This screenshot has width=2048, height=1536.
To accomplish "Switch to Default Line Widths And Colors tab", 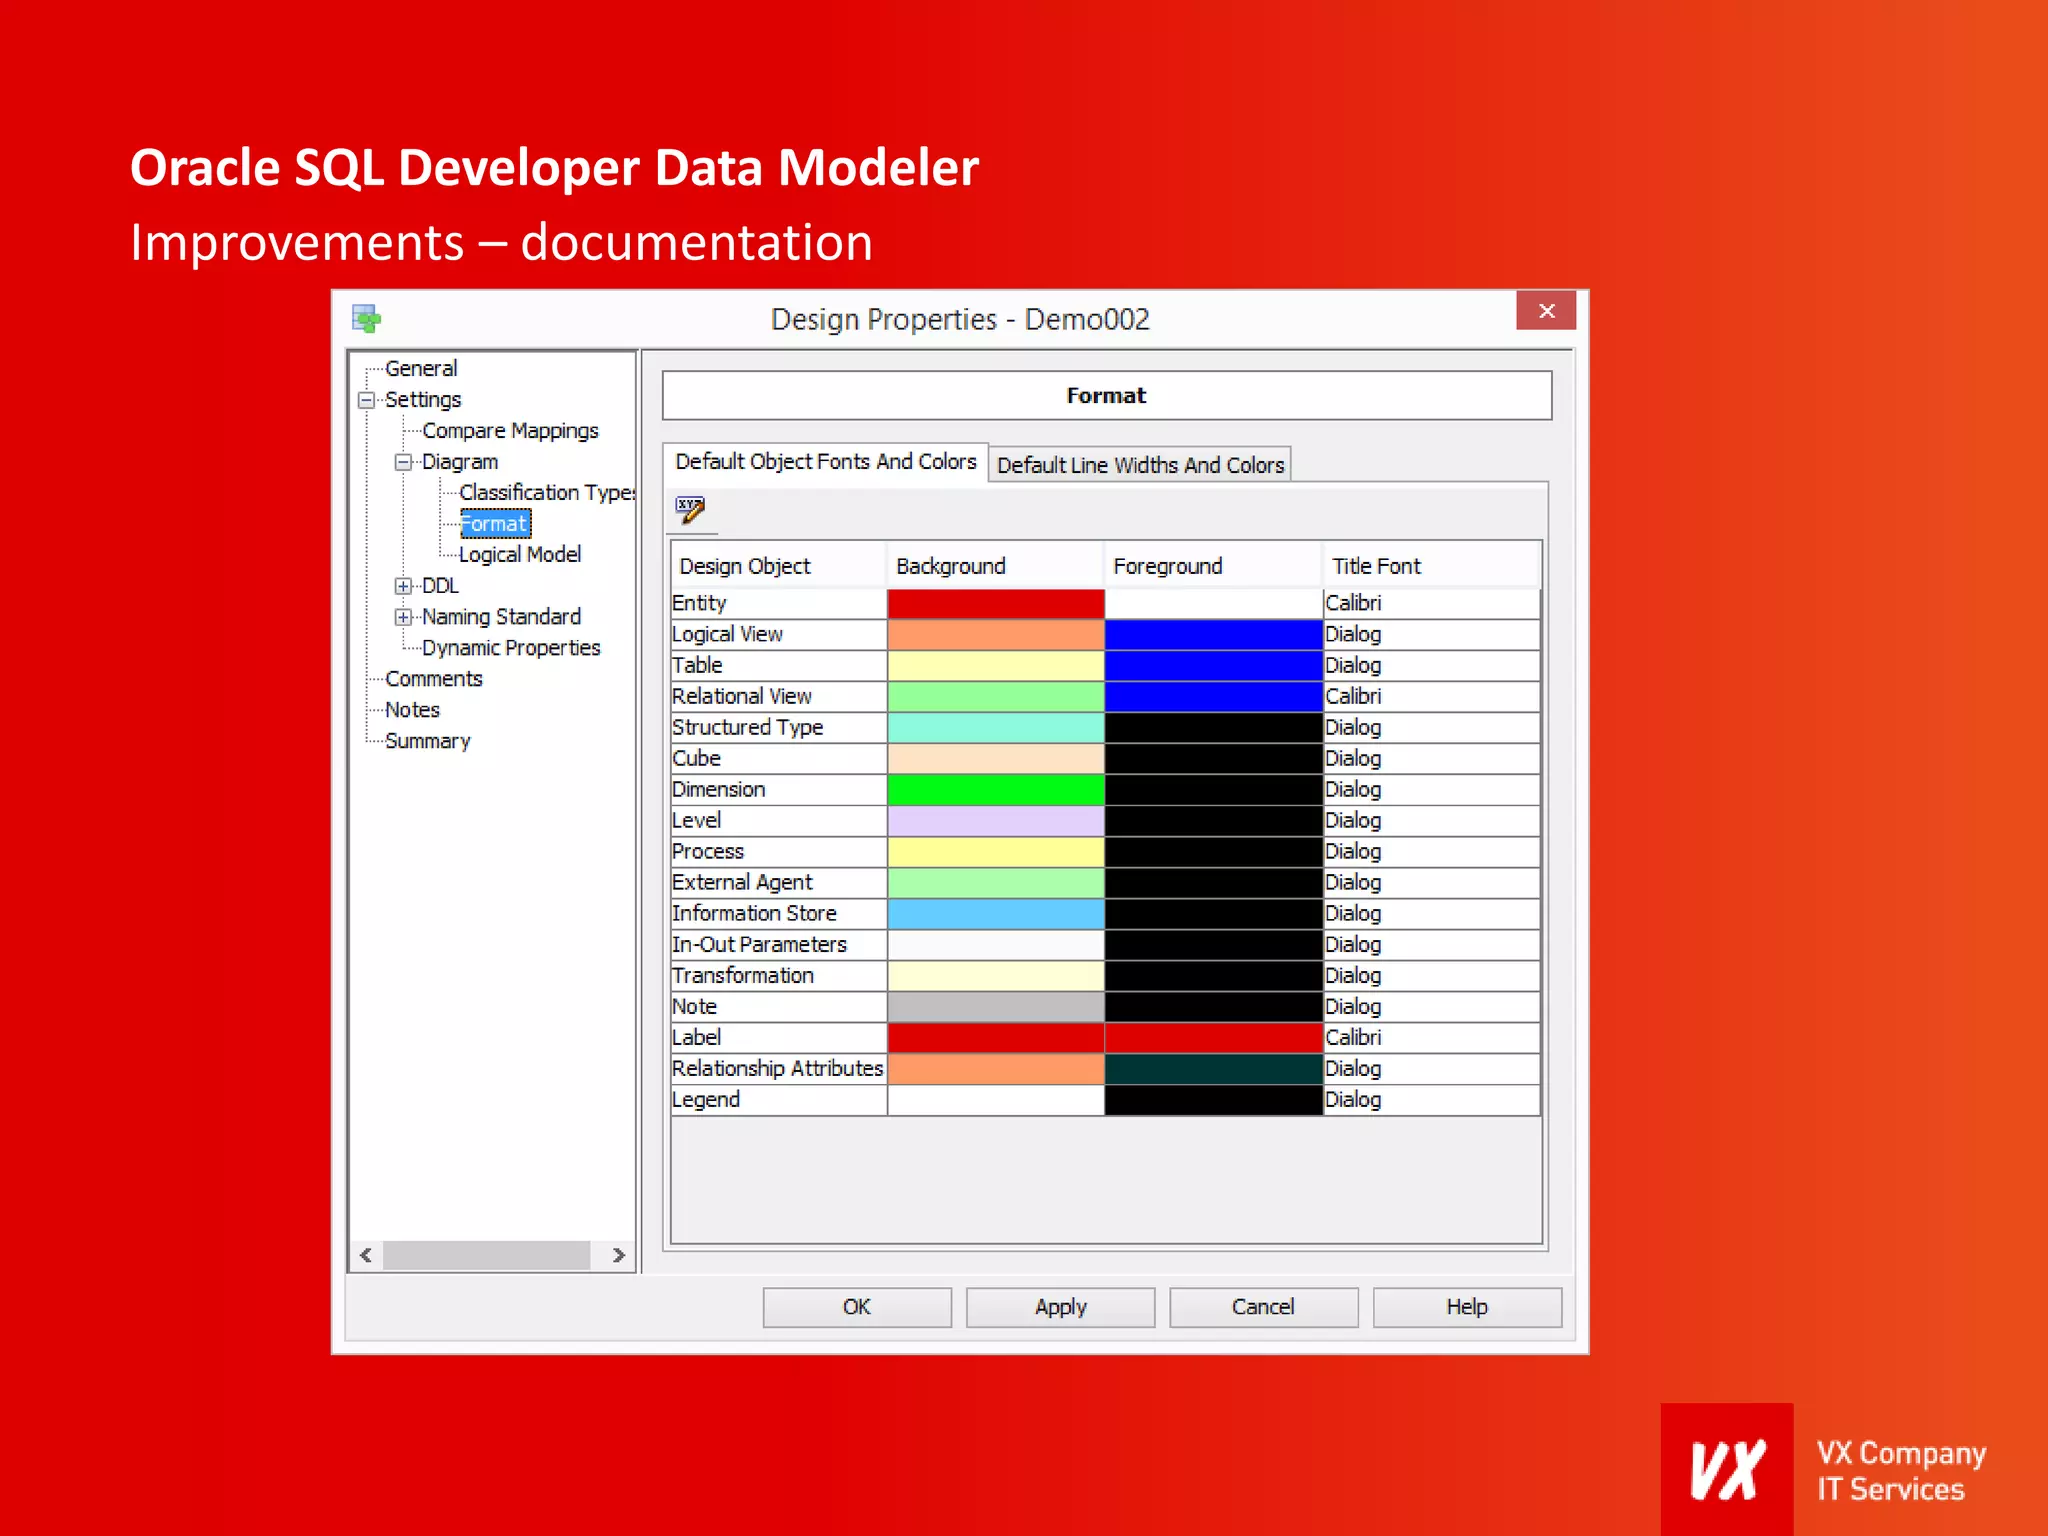I will click(1141, 465).
